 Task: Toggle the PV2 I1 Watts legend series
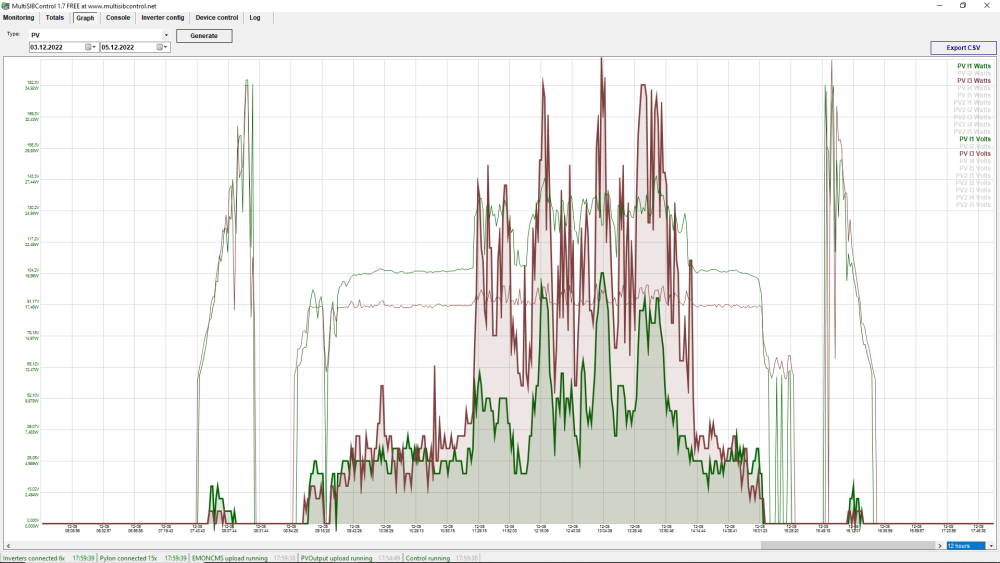point(972,103)
